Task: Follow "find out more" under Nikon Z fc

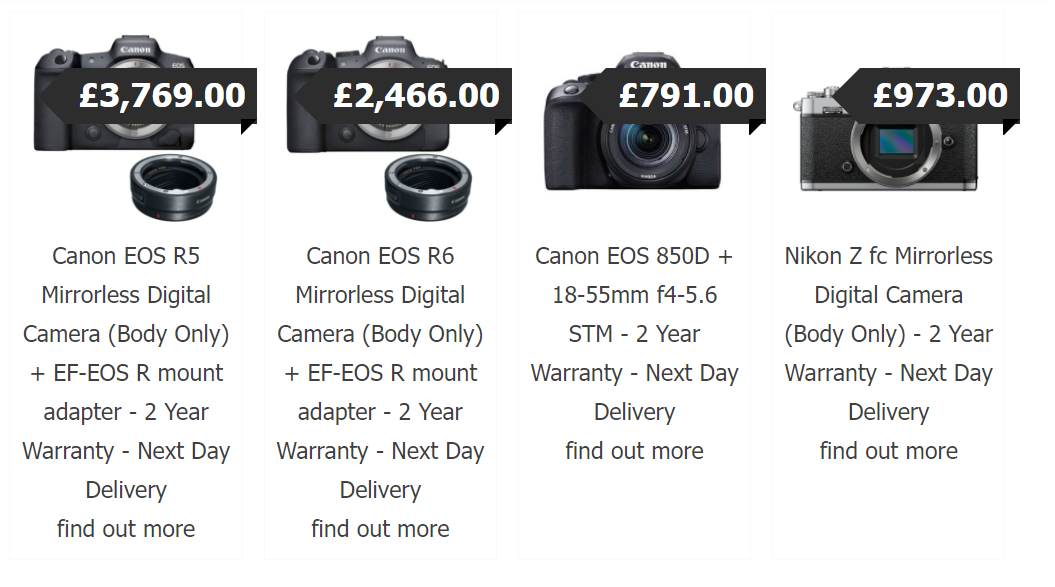Action: 888,451
